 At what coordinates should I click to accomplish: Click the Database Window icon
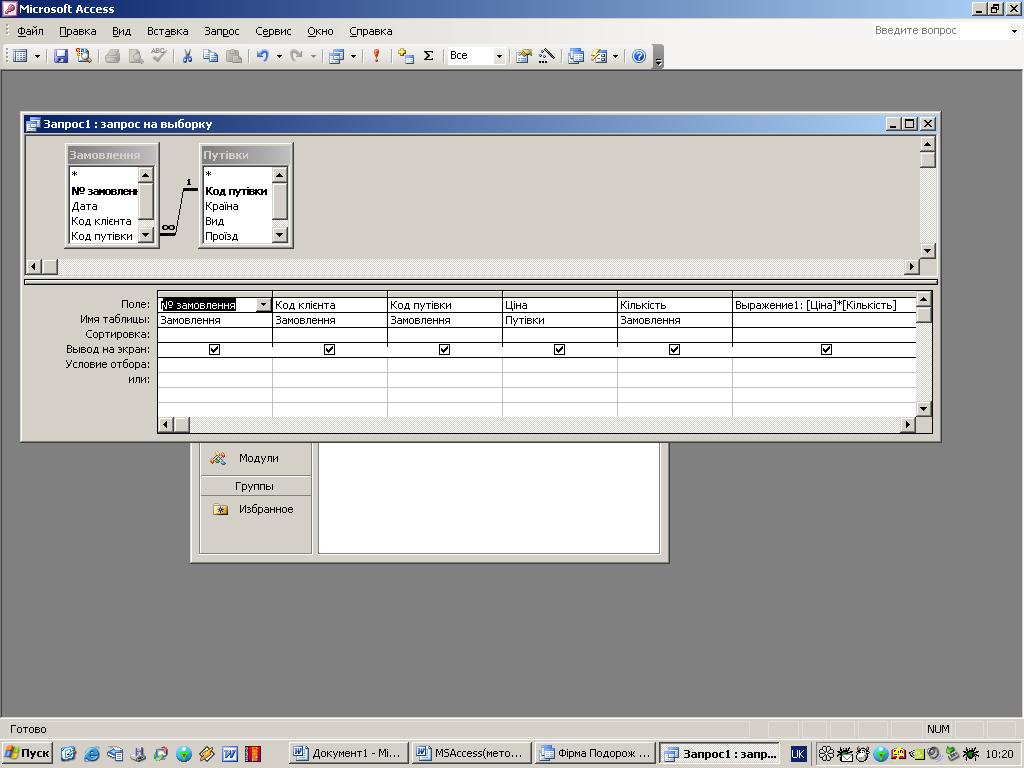coord(576,56)
